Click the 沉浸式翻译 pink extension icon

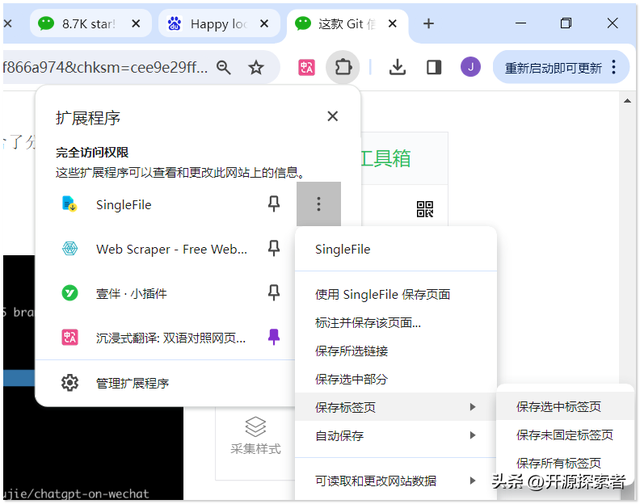[x=70, y=337]
